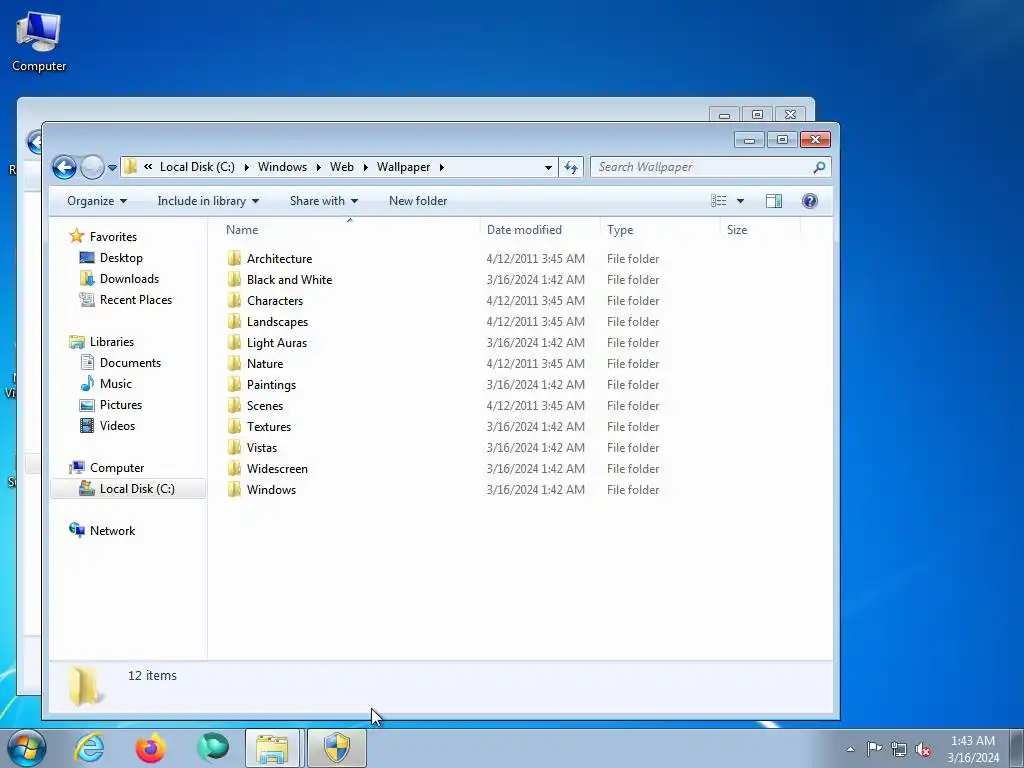This screenshot has height=768, width=1024.
Task: Click the Back navigation arrow button
Action: [x=64, y=167]
